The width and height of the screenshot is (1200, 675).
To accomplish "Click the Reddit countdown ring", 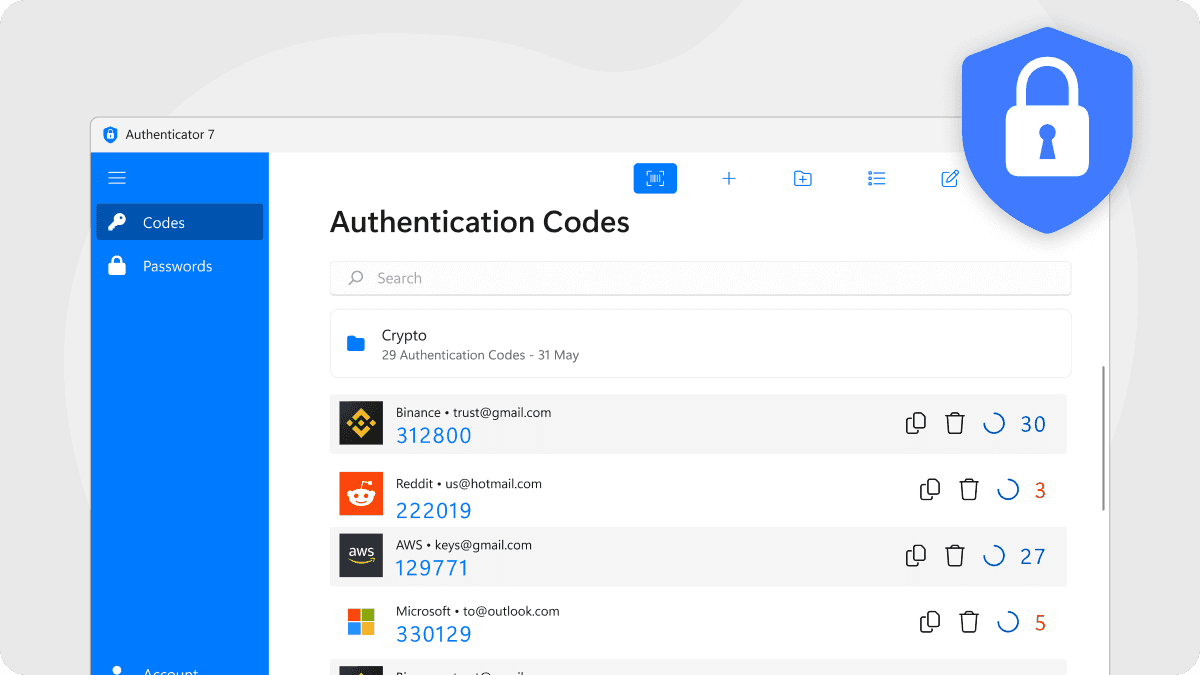I will (1008, 489).
